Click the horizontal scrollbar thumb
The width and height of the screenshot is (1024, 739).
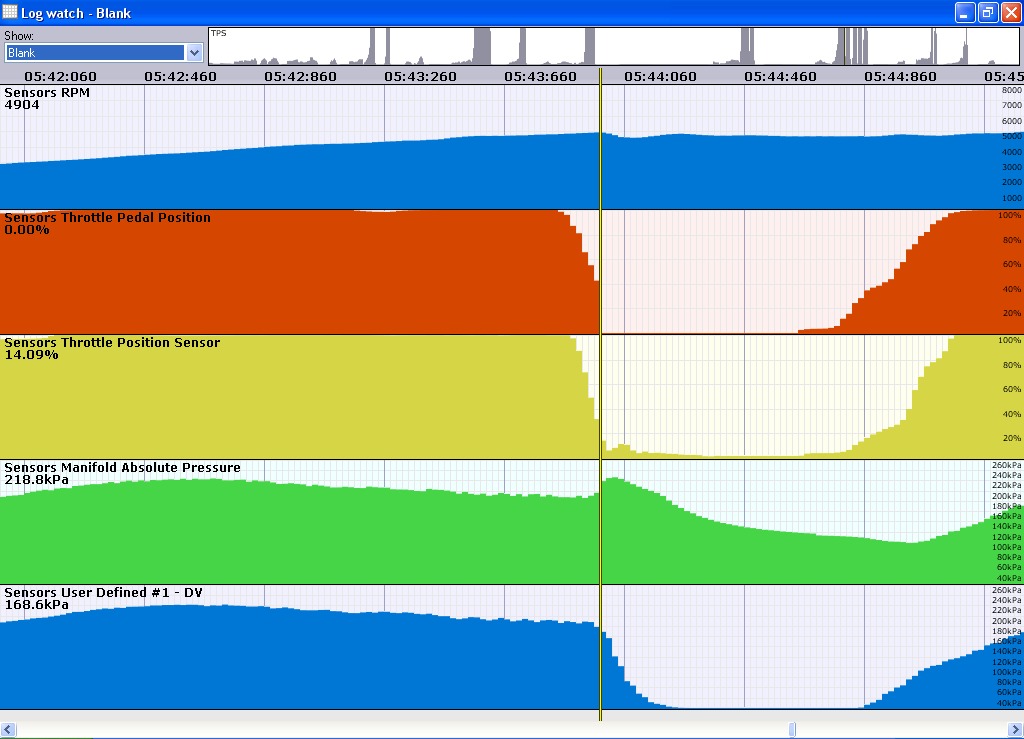click(792, 730)
